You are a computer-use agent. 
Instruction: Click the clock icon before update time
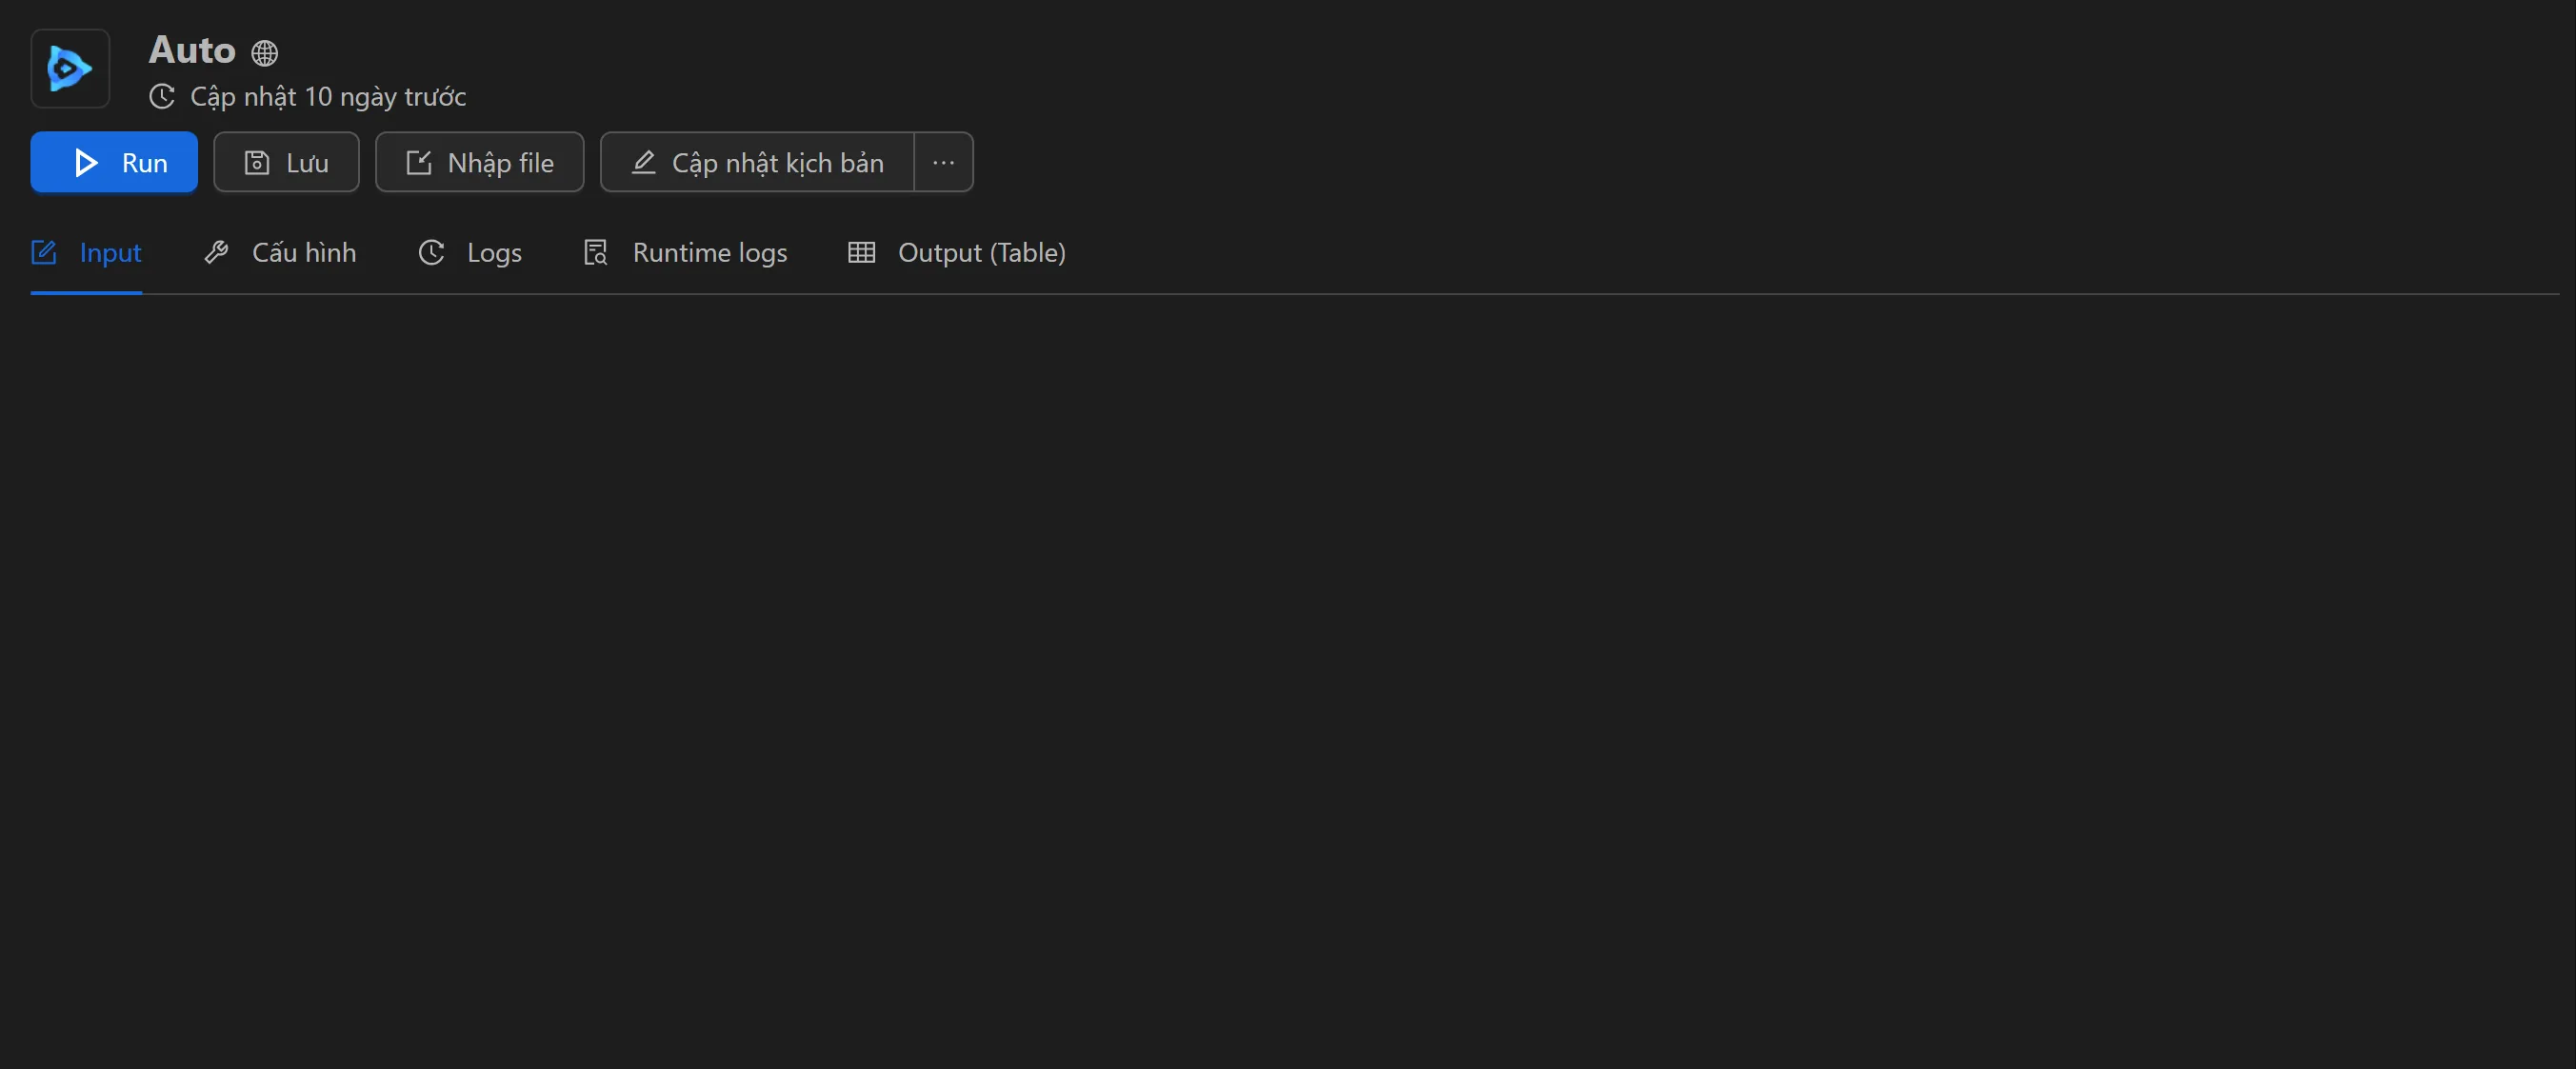(x=162, y=97)
